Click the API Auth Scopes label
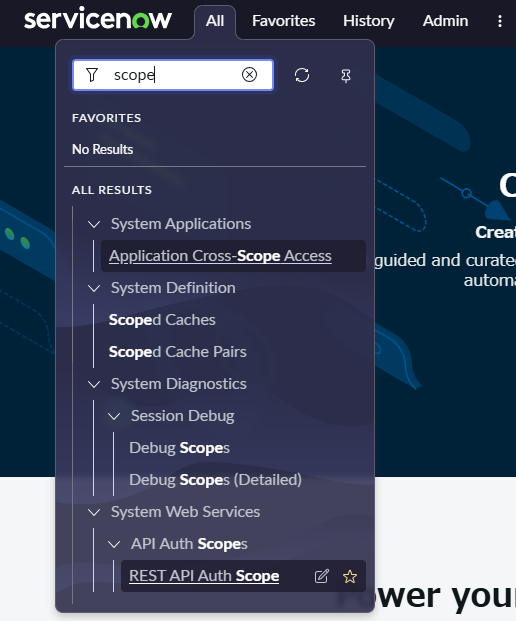The image size is (516, 621). pos(189,544)
